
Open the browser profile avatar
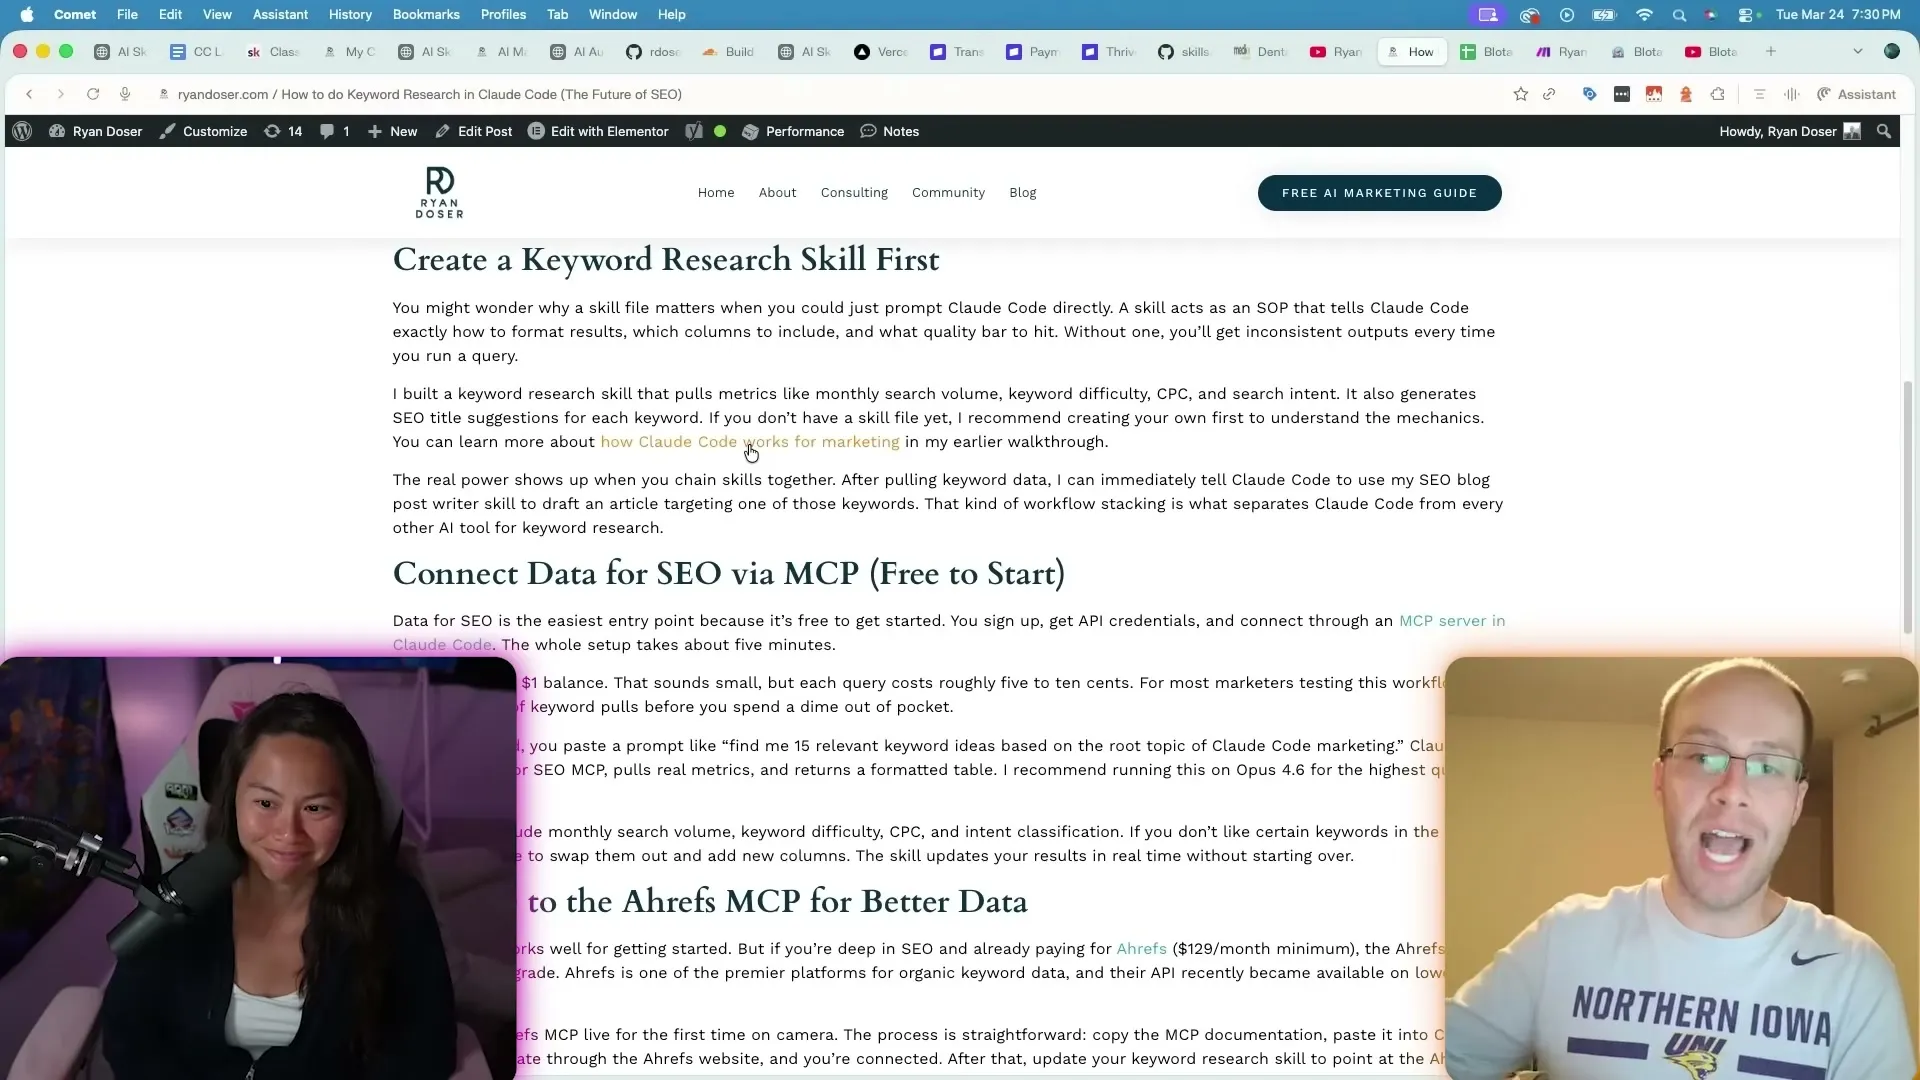click(1892, 51)
